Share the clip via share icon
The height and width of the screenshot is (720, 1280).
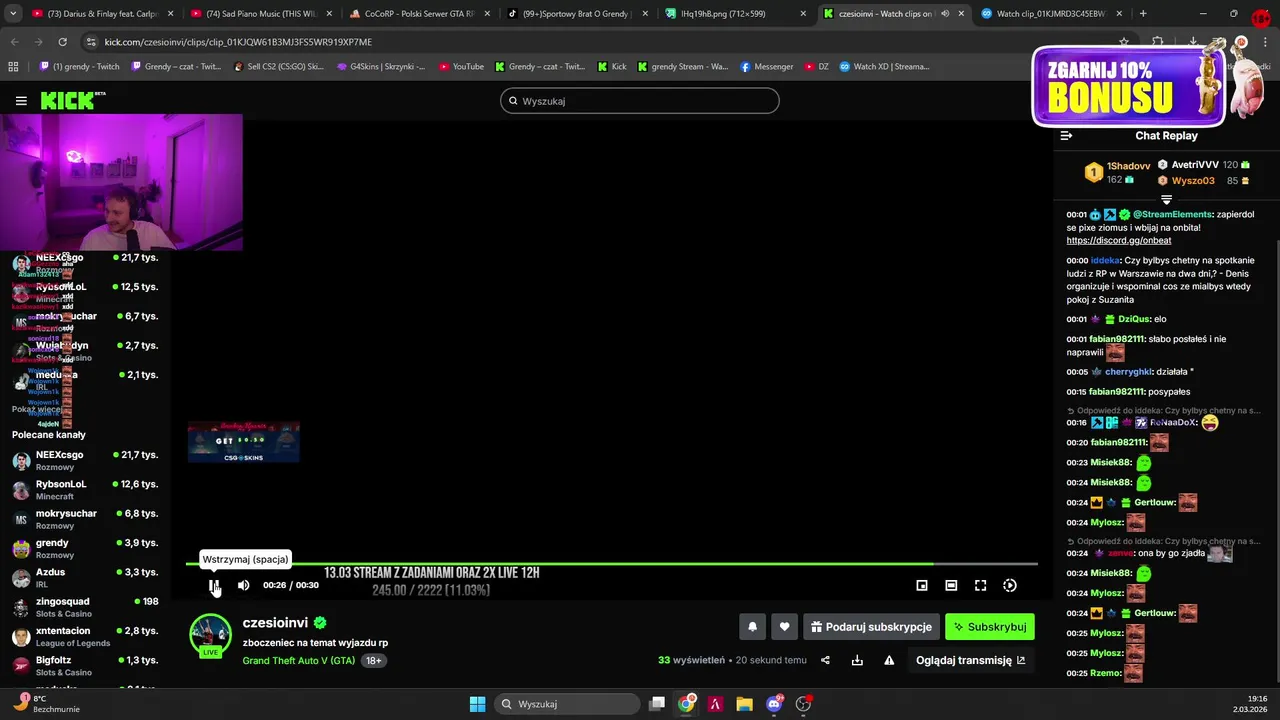(825, 660)
